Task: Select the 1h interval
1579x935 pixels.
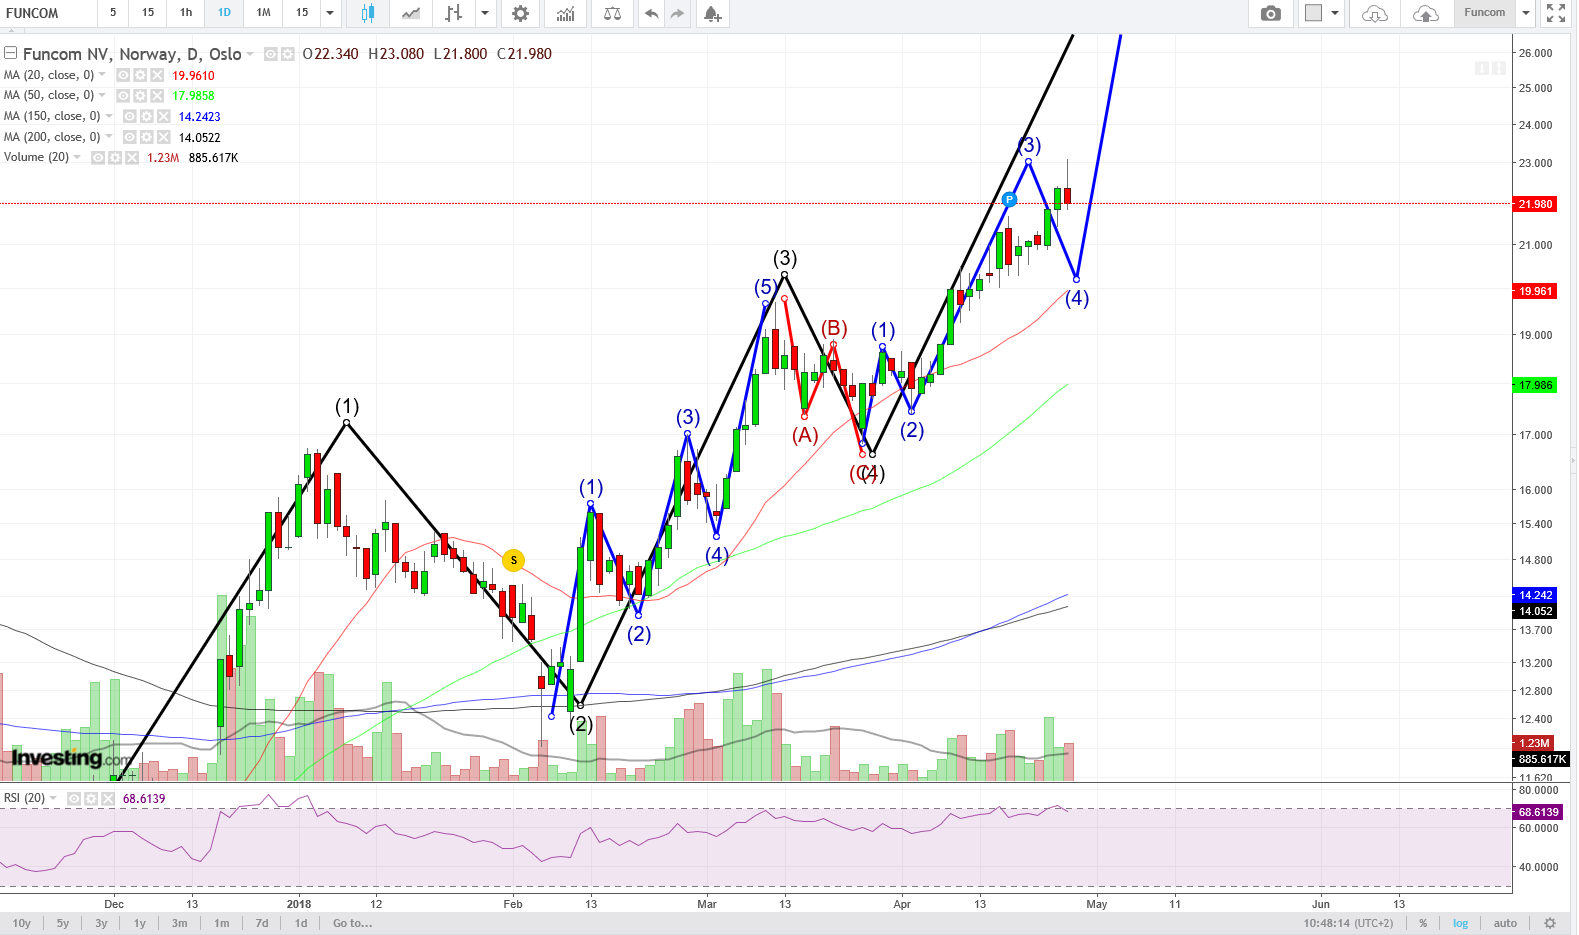Action: (186, 13)
